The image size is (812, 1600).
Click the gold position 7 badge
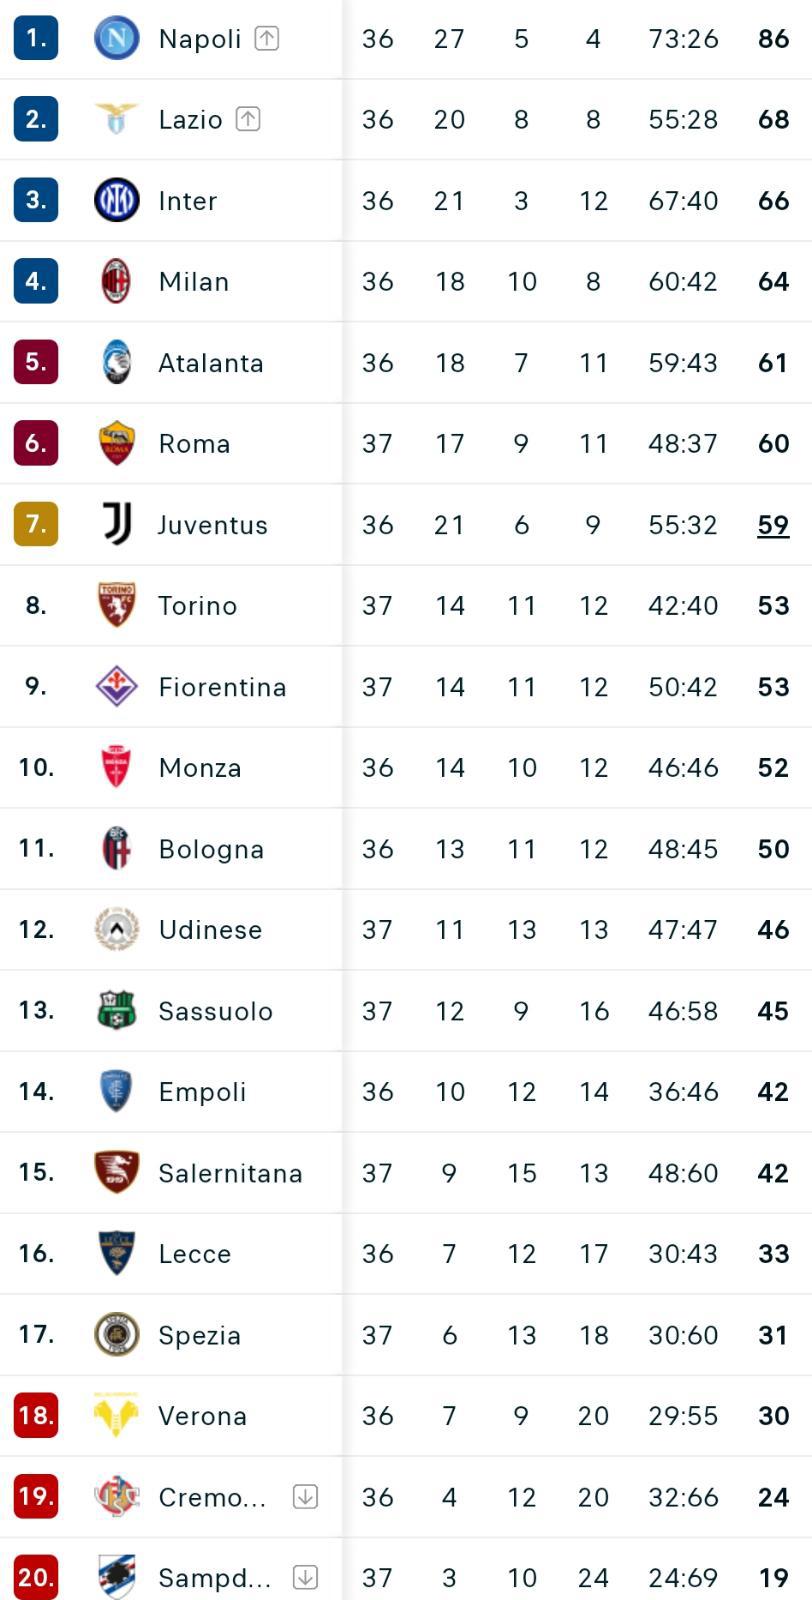tap(36, 524)
